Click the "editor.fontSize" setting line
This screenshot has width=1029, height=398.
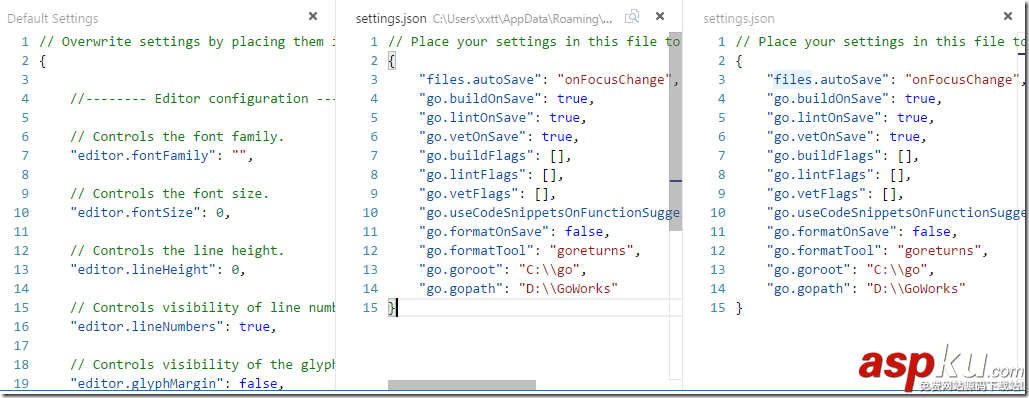point(150,213)
